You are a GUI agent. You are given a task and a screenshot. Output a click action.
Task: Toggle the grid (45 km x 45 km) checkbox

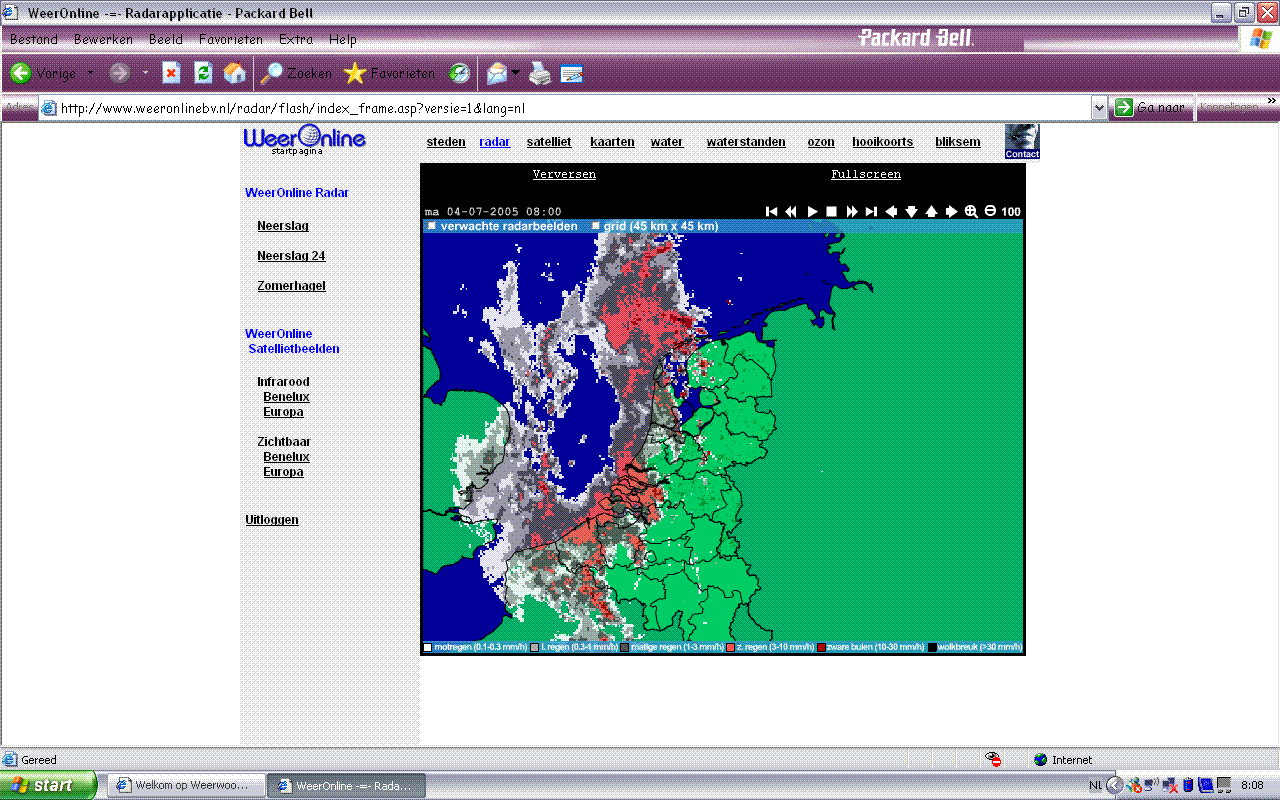596,226
